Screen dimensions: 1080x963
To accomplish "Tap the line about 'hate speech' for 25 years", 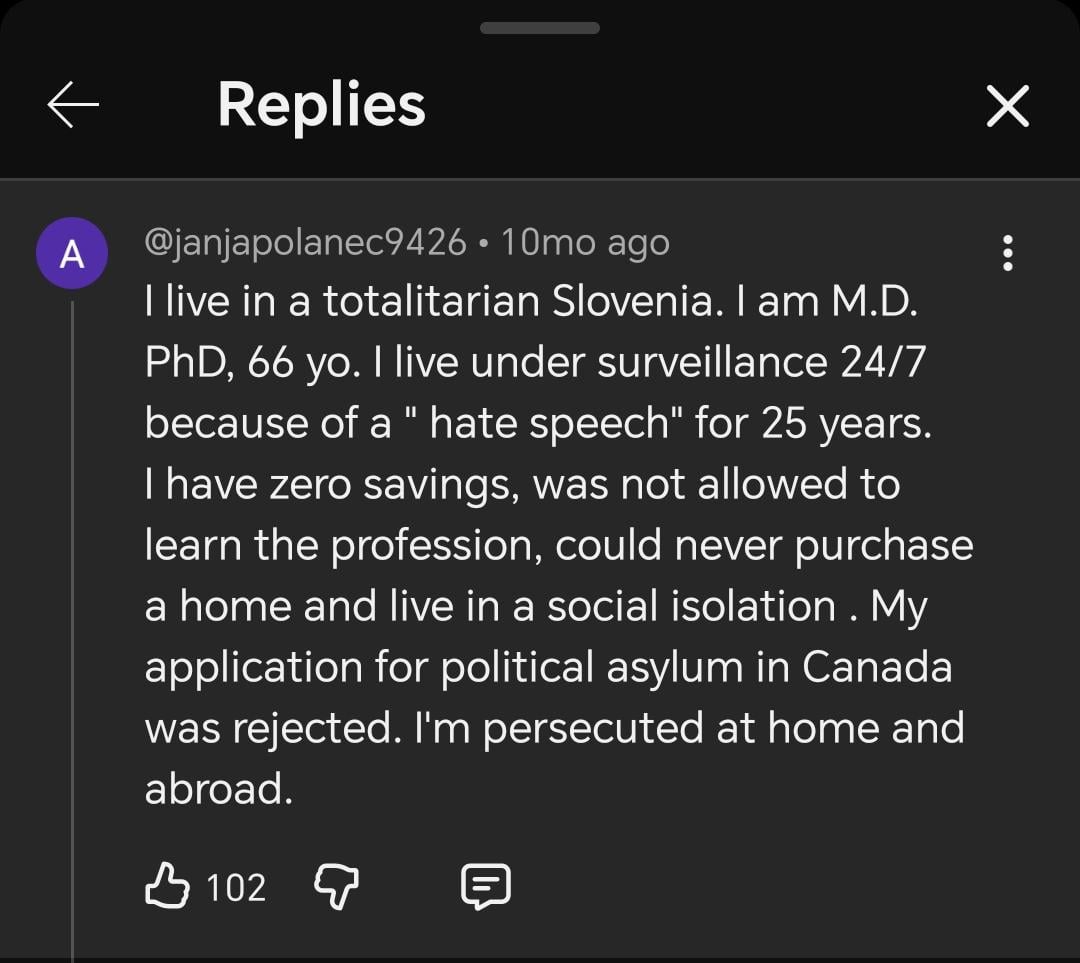I will tap(537, 423).
